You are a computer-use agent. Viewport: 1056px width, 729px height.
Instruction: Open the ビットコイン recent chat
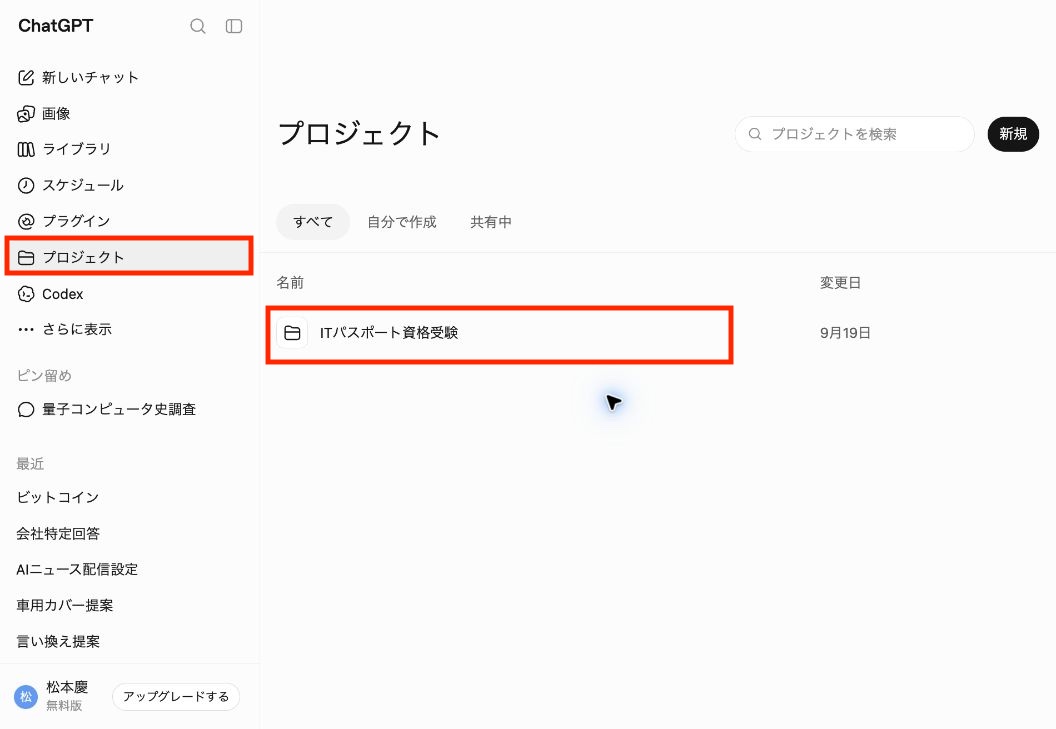(58, 497)
